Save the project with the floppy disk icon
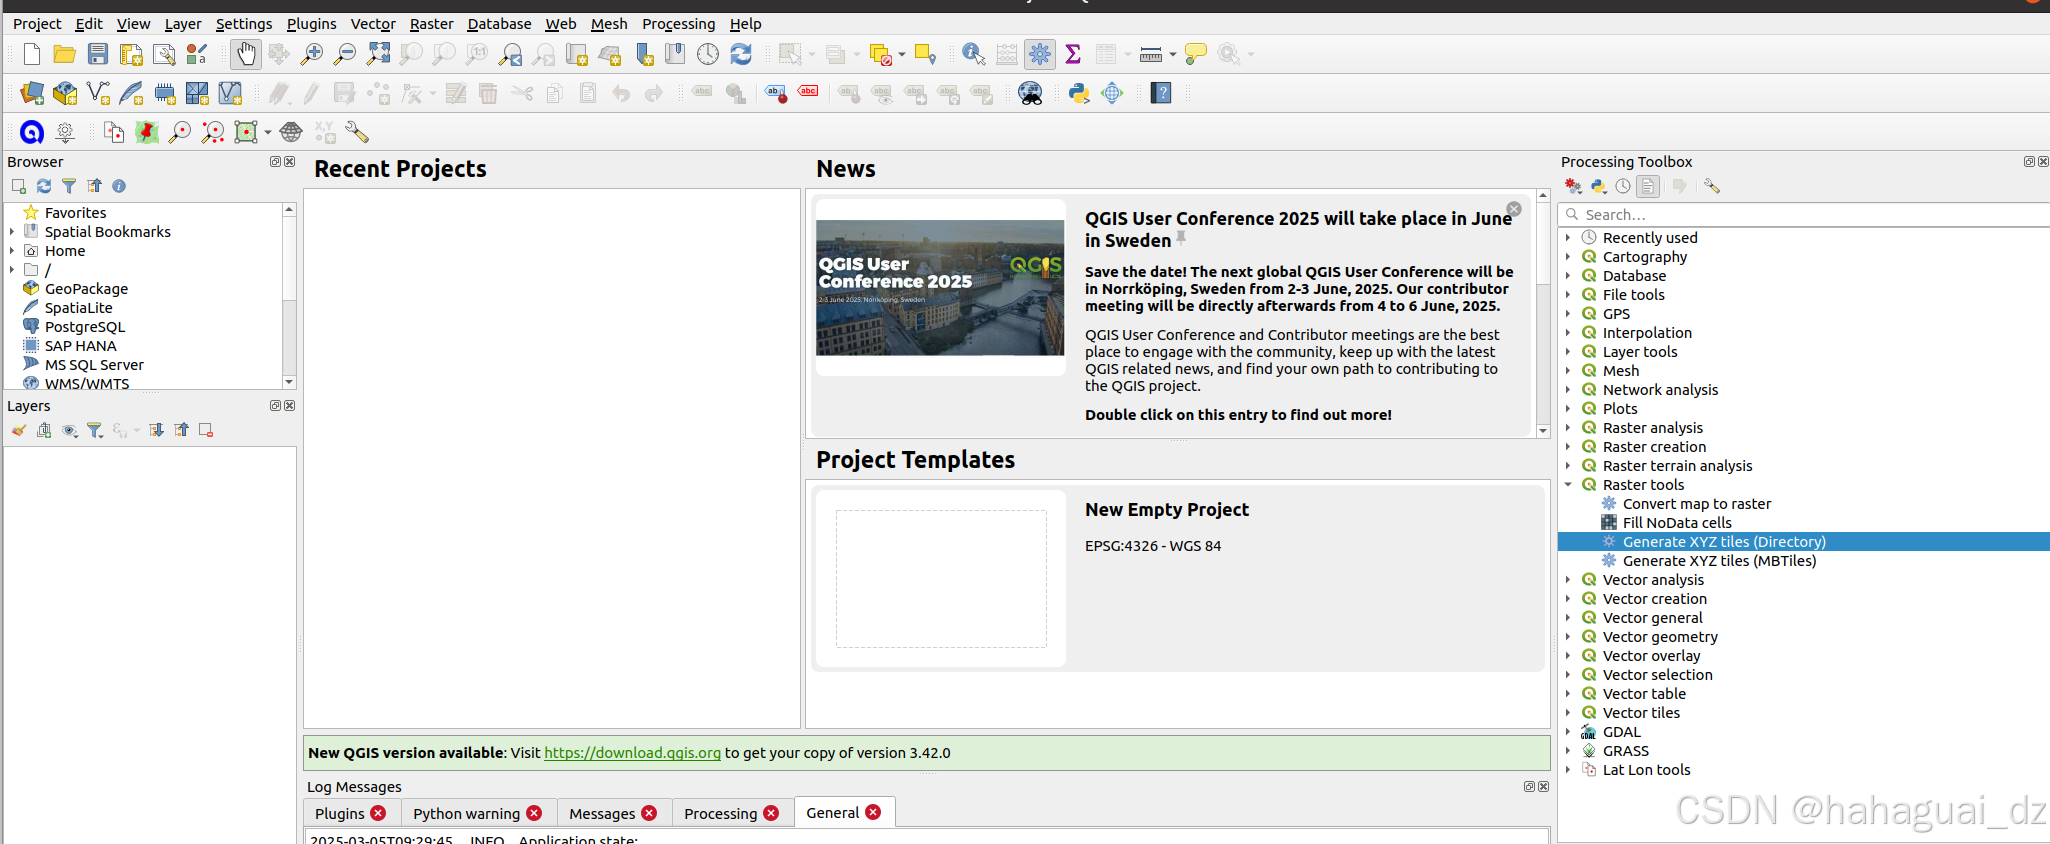The image size is (2050, 844). pos(98,54)
